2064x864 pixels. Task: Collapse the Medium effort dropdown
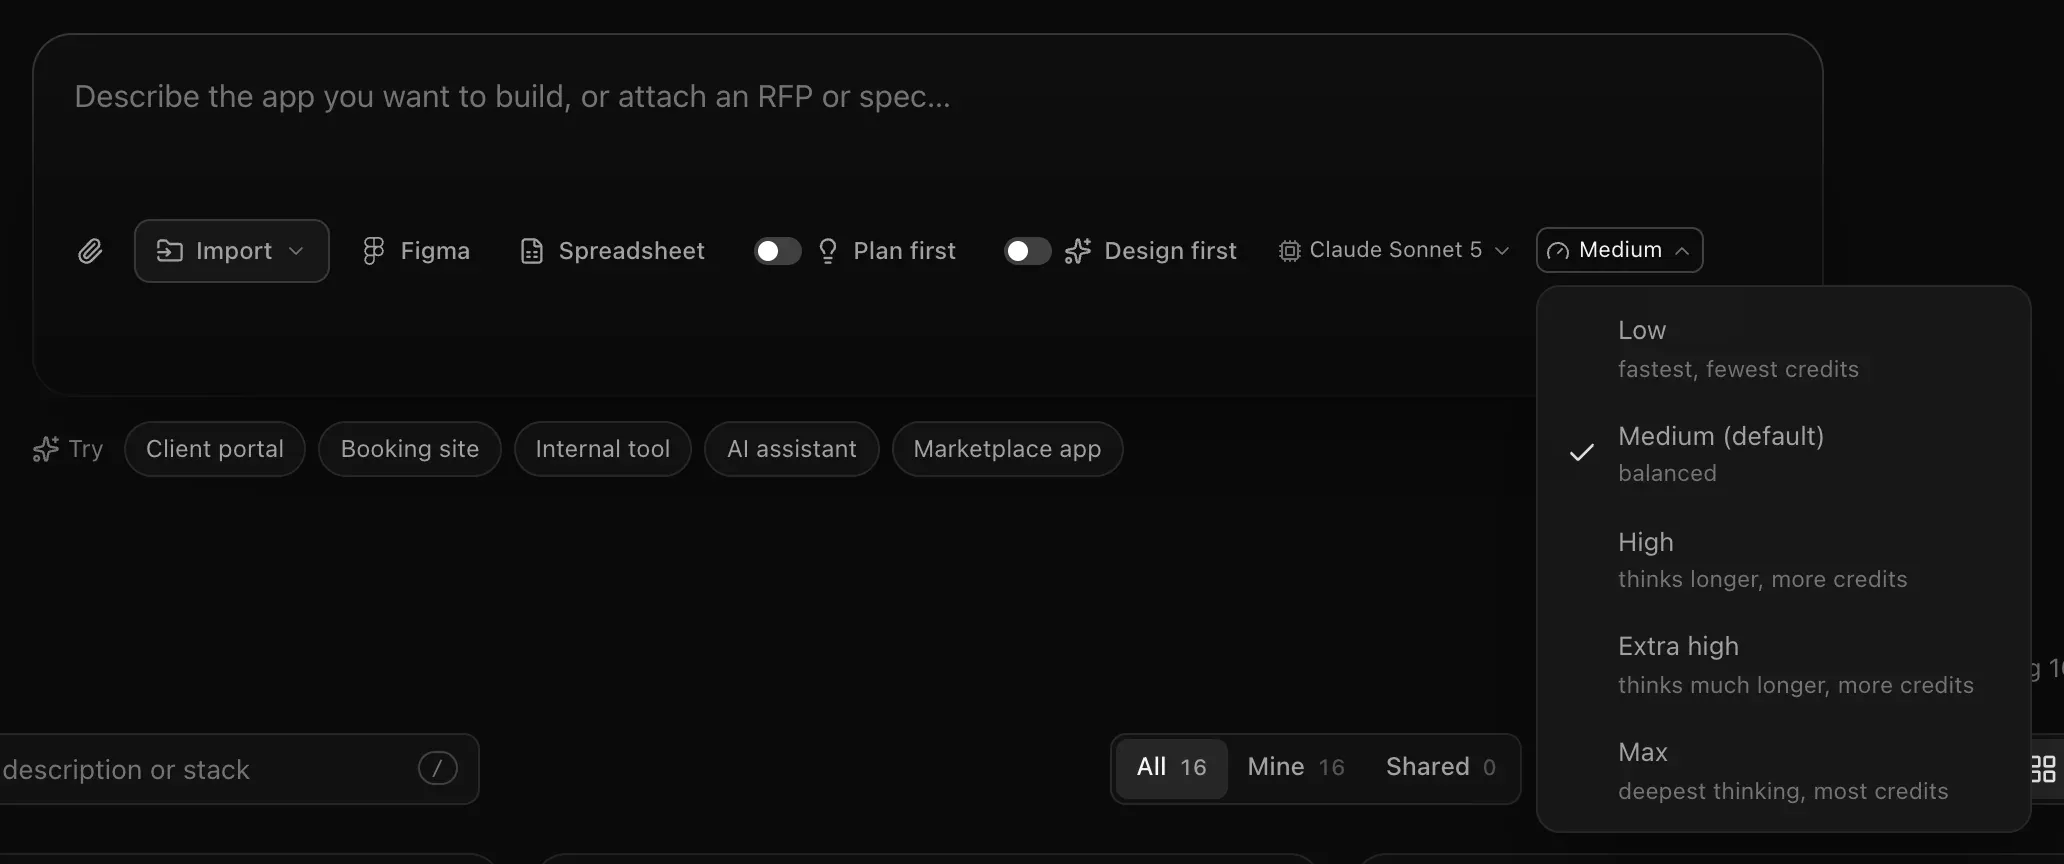point(1619,250)
